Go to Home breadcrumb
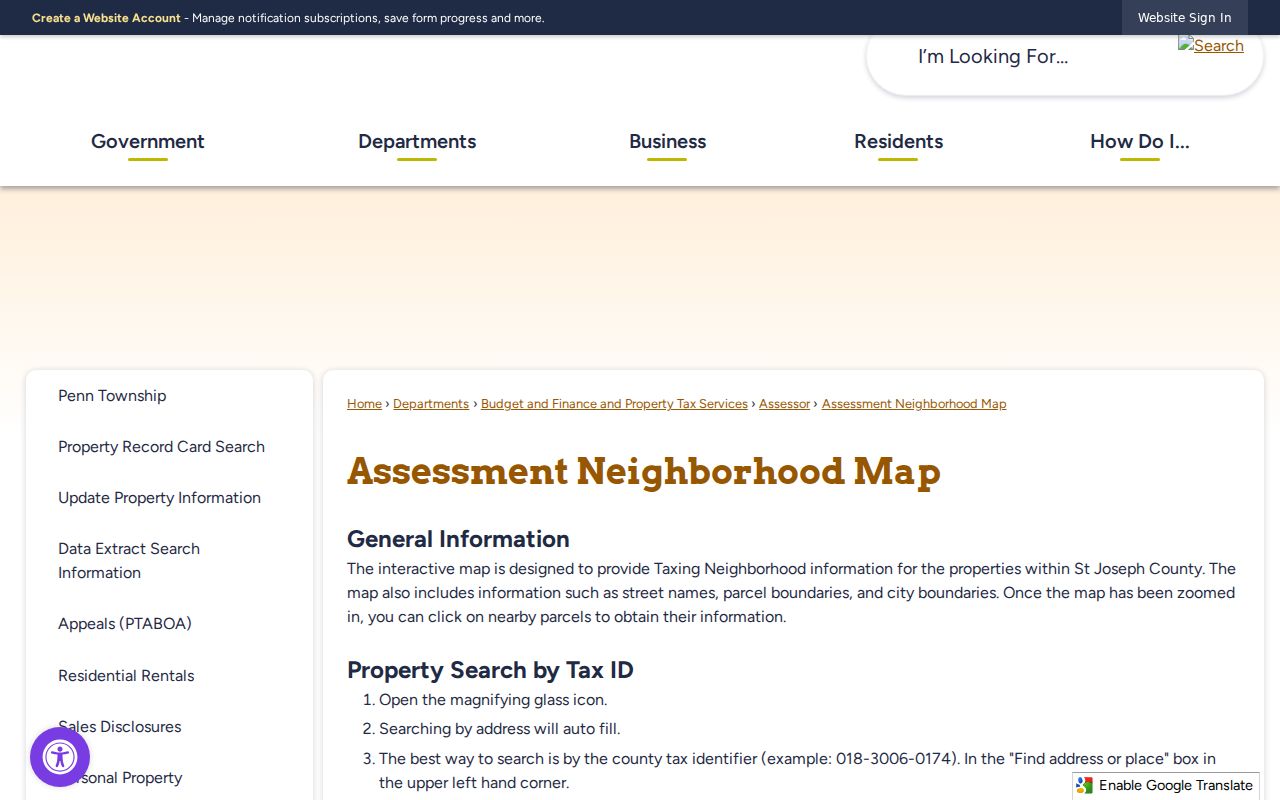The image size is (1280, 800). [x=364, y=404]
